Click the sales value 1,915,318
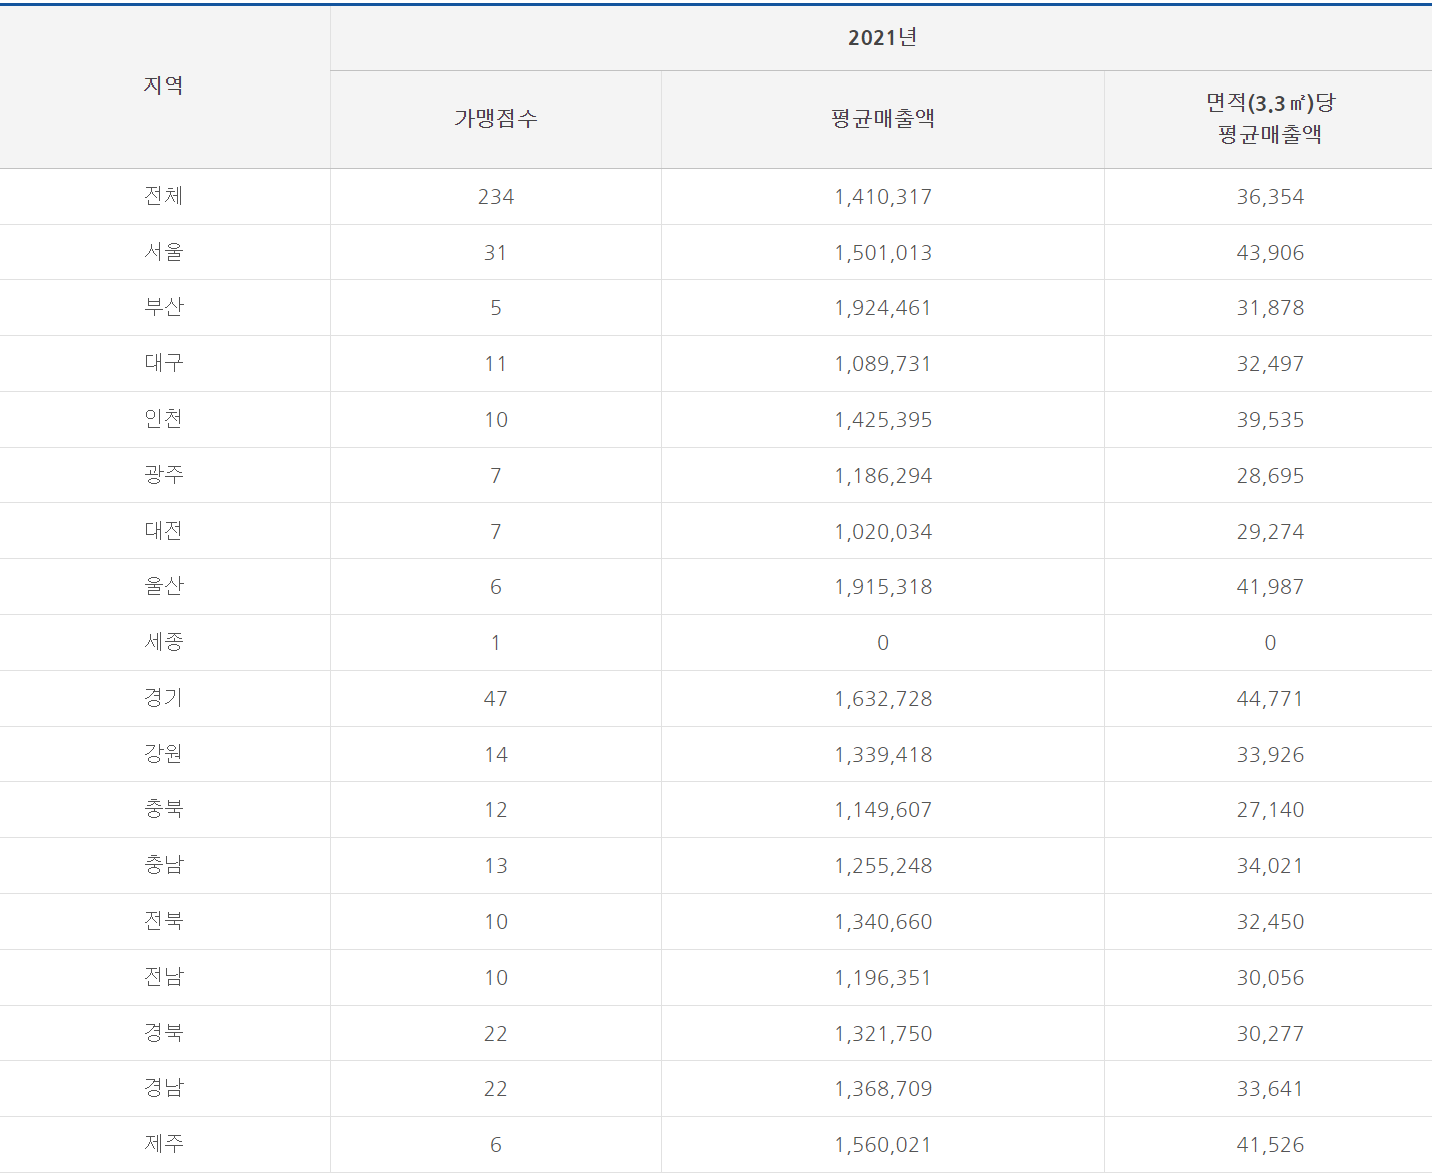Image resolution: width=1432 pixels, height=1173 pixels. coord(883,587)
